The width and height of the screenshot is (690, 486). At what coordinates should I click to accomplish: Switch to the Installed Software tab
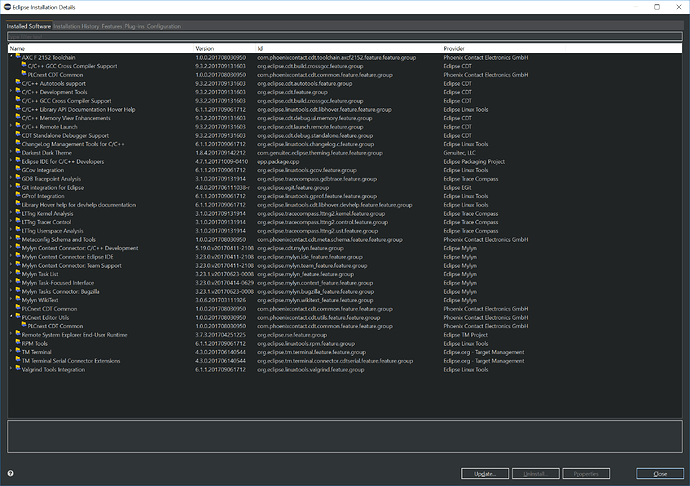(x=29, y=26)
